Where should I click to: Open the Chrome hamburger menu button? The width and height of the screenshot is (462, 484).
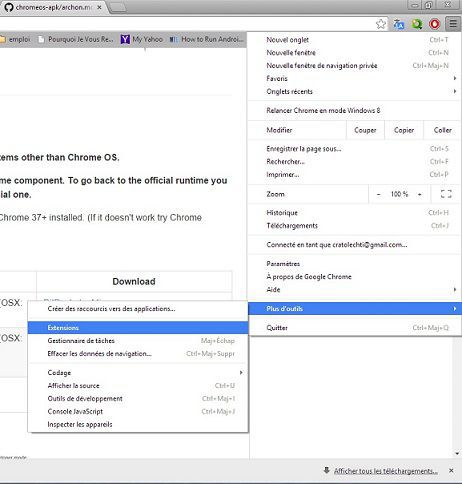(453, 24)
